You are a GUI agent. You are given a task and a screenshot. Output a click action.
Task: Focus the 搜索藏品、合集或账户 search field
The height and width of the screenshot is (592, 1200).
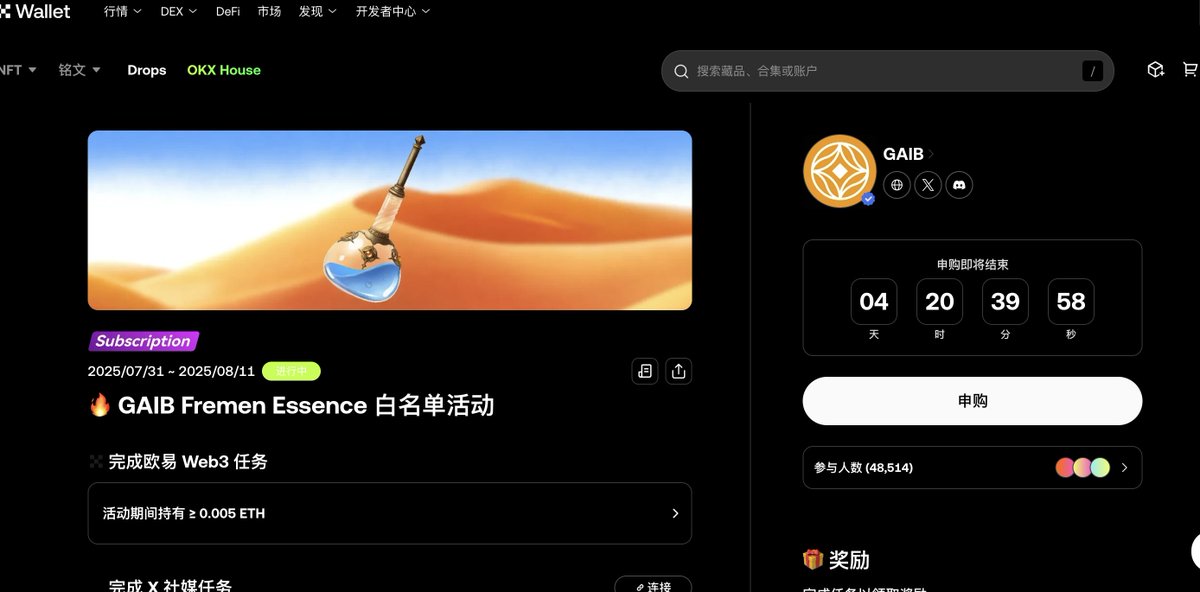click(x=887, y=71)
